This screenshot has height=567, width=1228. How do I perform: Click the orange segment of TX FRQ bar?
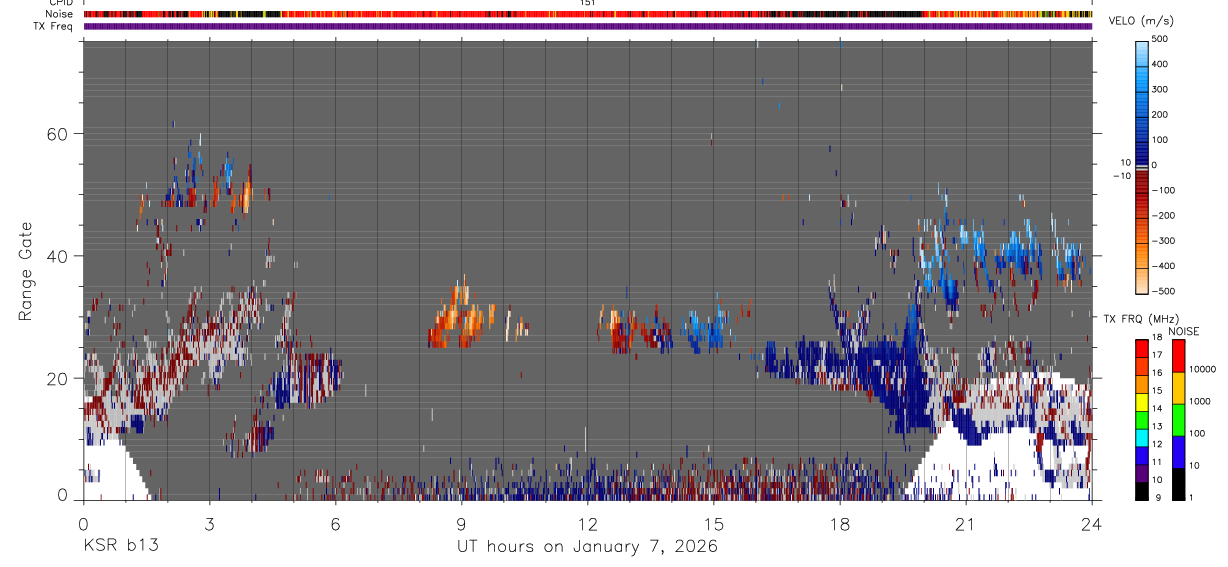1142,384
